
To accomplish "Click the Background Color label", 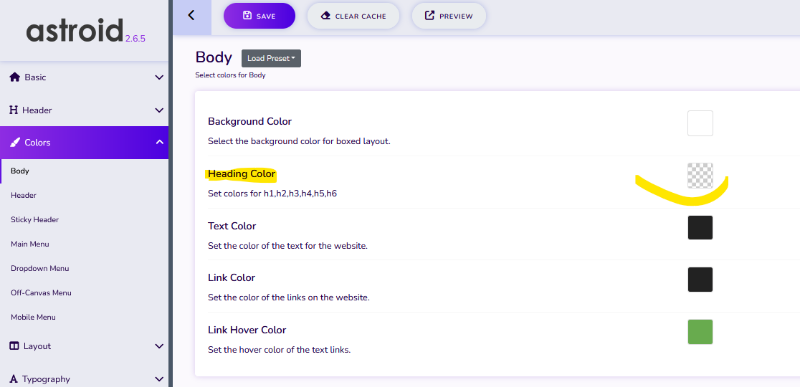I will [x=249, y=122].
